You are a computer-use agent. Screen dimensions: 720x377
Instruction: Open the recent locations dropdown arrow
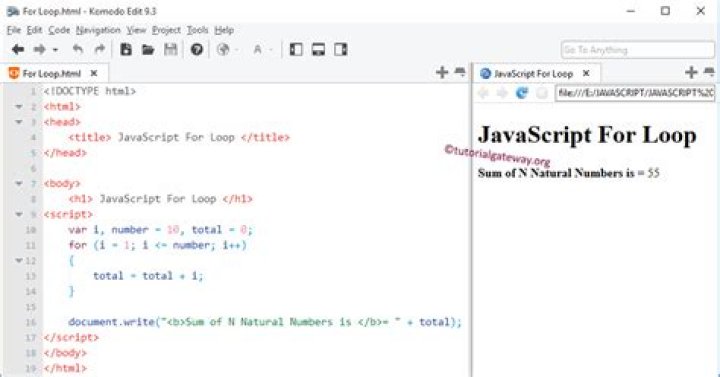pos(55,50)
